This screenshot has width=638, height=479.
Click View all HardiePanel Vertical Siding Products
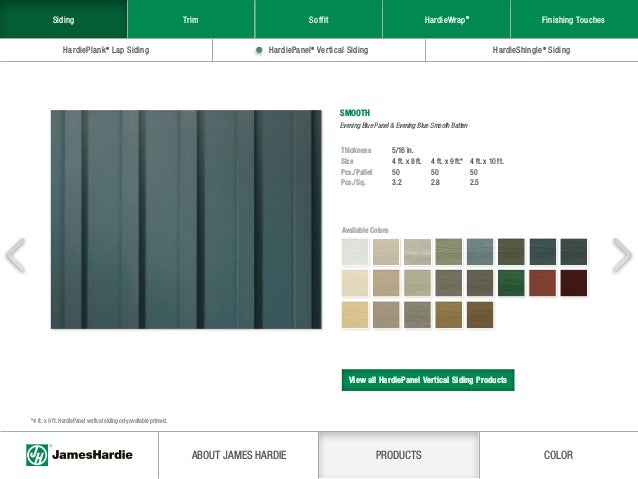click(x=428, y=380)
